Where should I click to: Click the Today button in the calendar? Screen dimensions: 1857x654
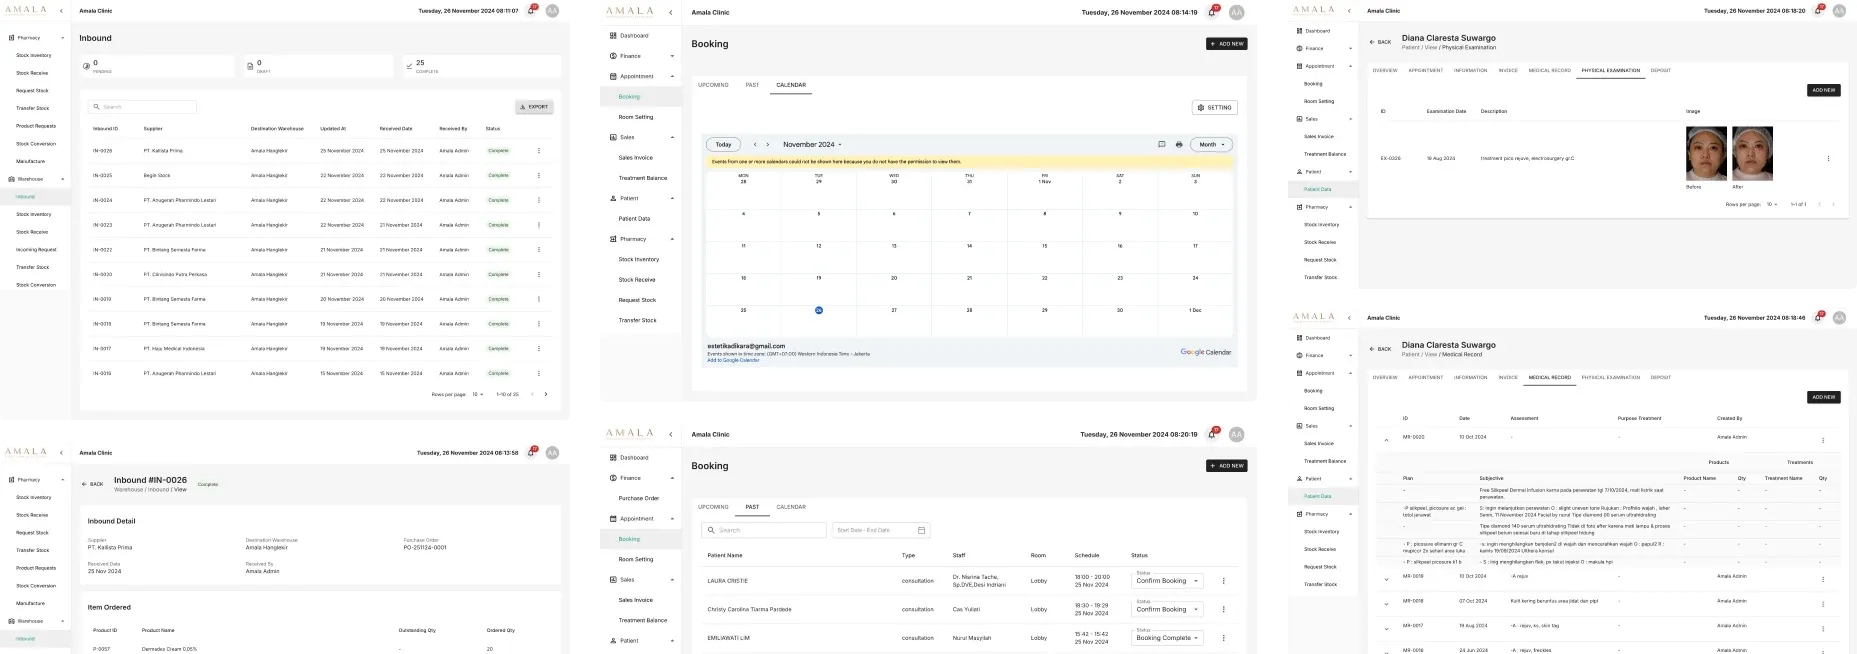pyautogui.click(x=723, y=144)
